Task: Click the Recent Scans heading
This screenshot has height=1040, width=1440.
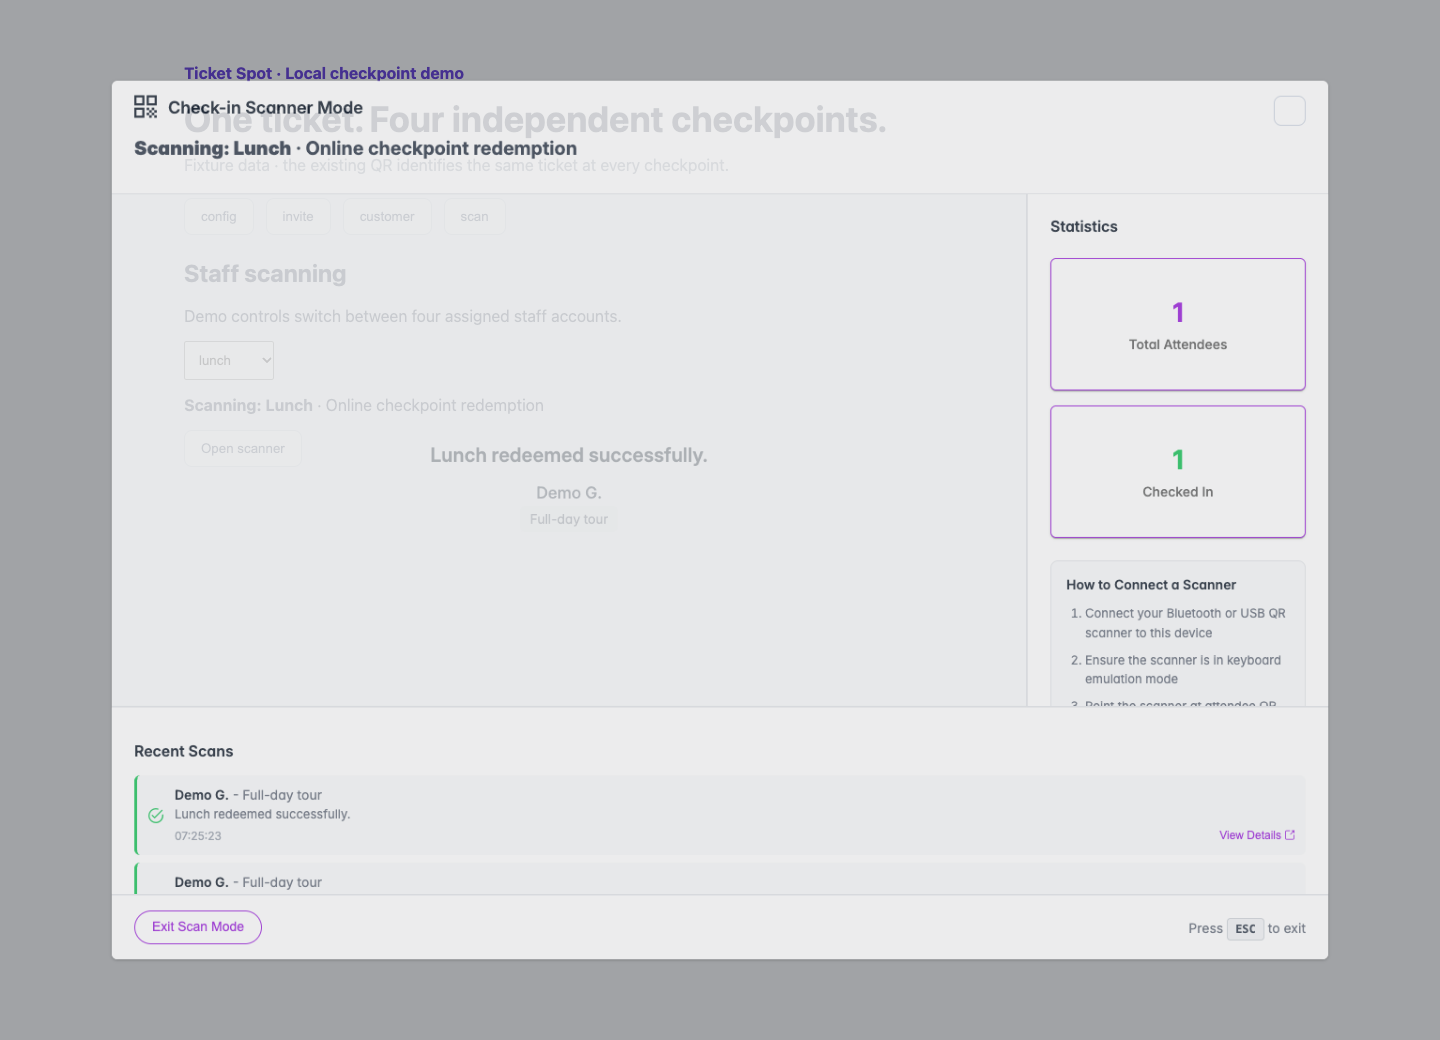Action: click(x=184, y=751)
